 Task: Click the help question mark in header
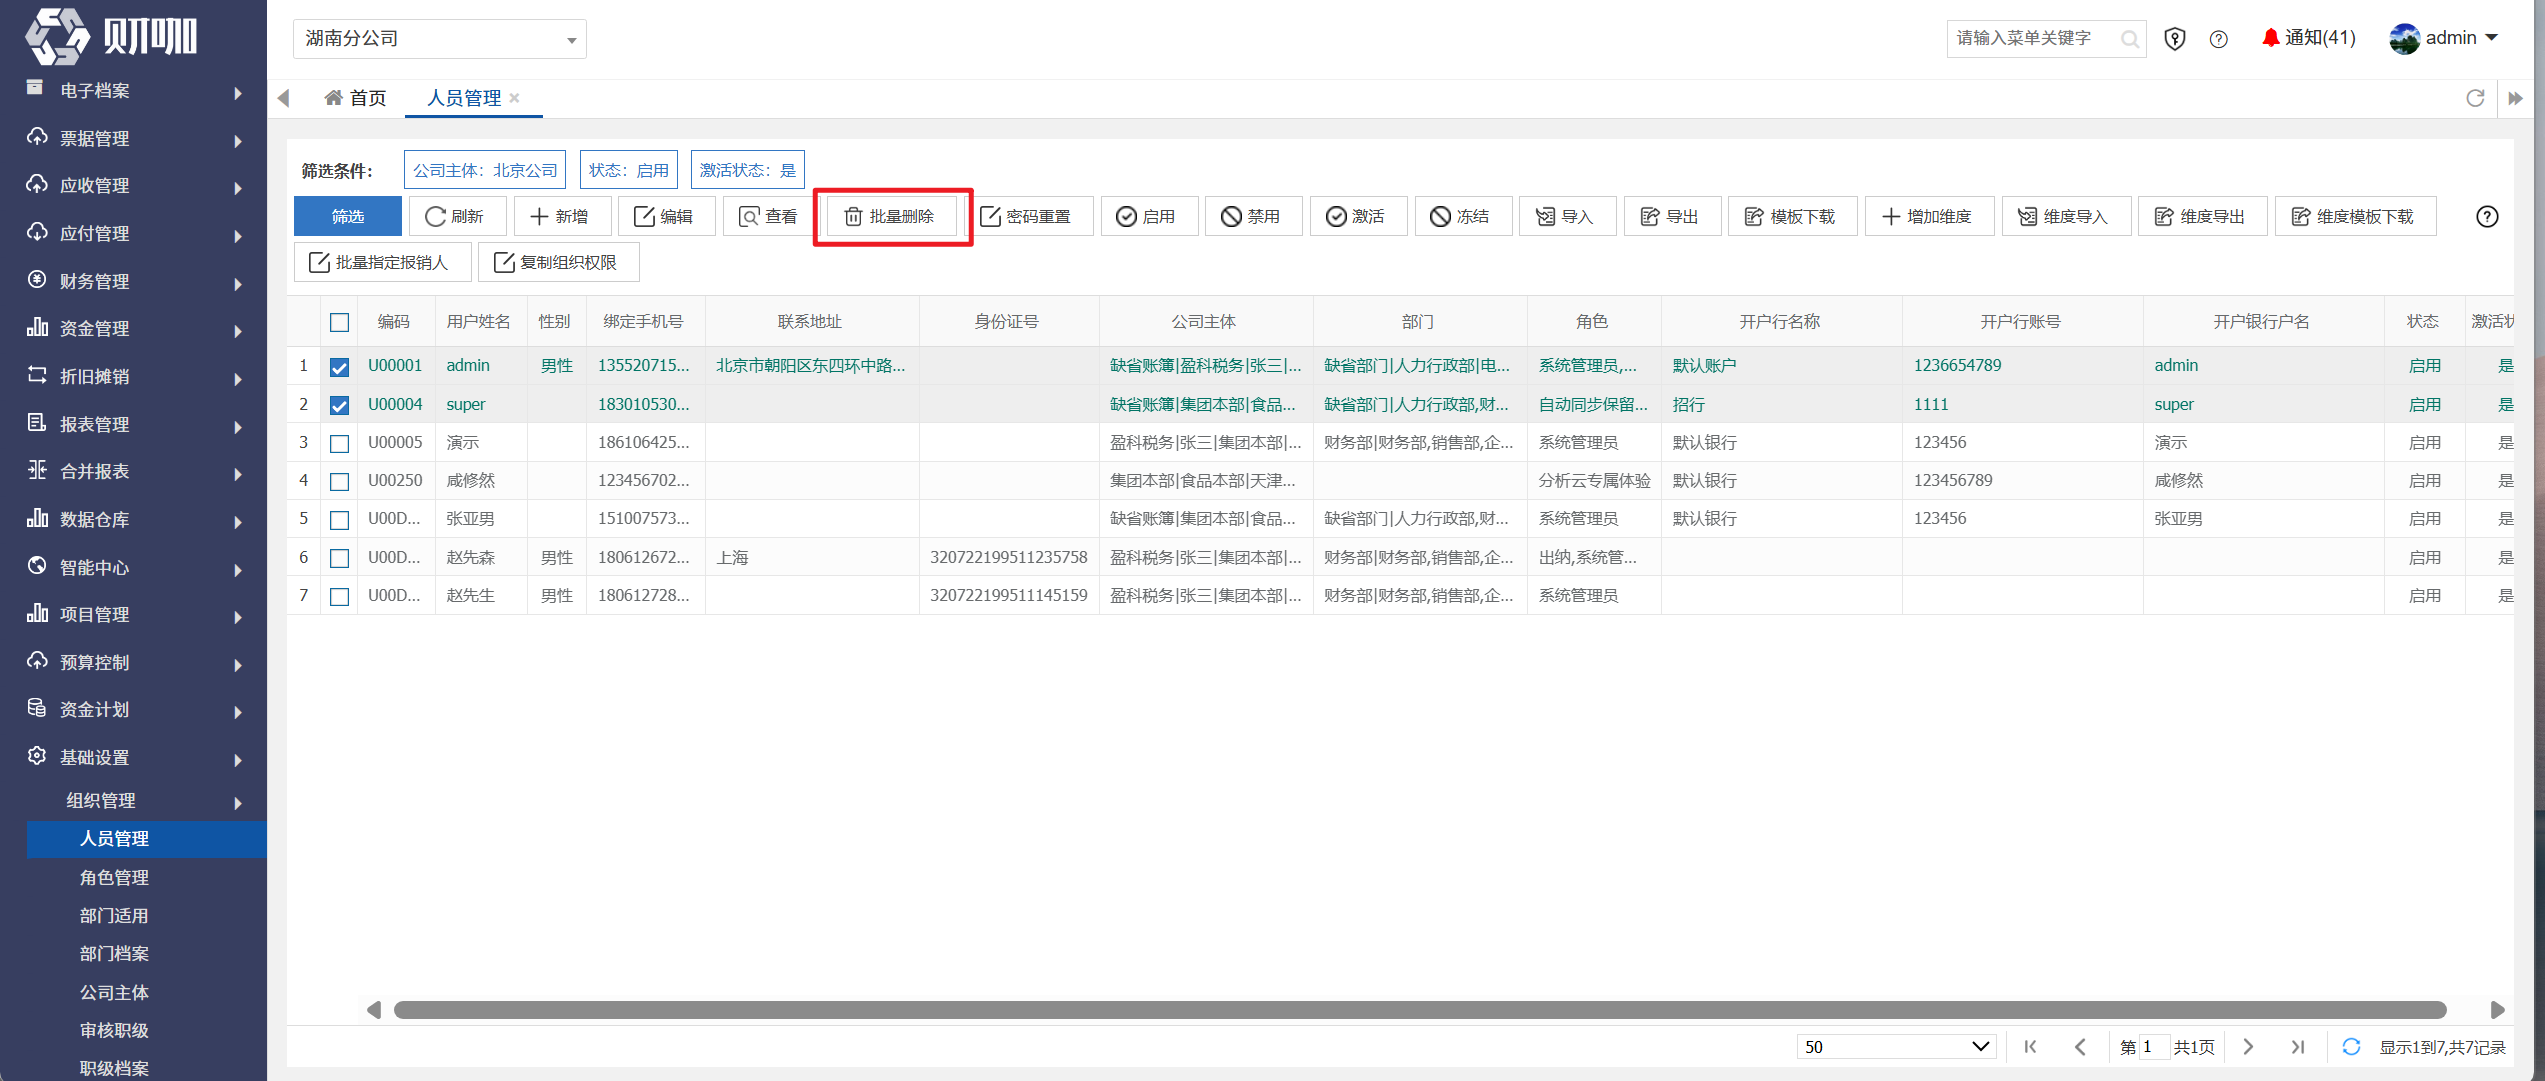click(2218, 39)
